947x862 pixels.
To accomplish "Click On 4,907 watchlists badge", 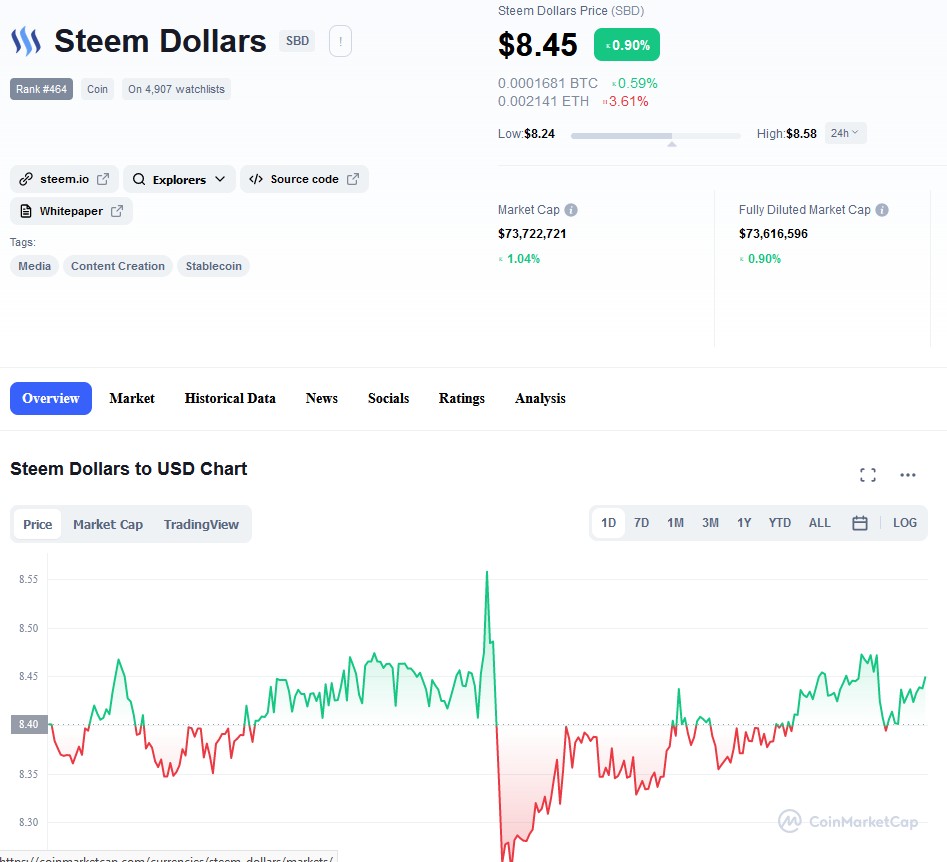I will 176,89.
